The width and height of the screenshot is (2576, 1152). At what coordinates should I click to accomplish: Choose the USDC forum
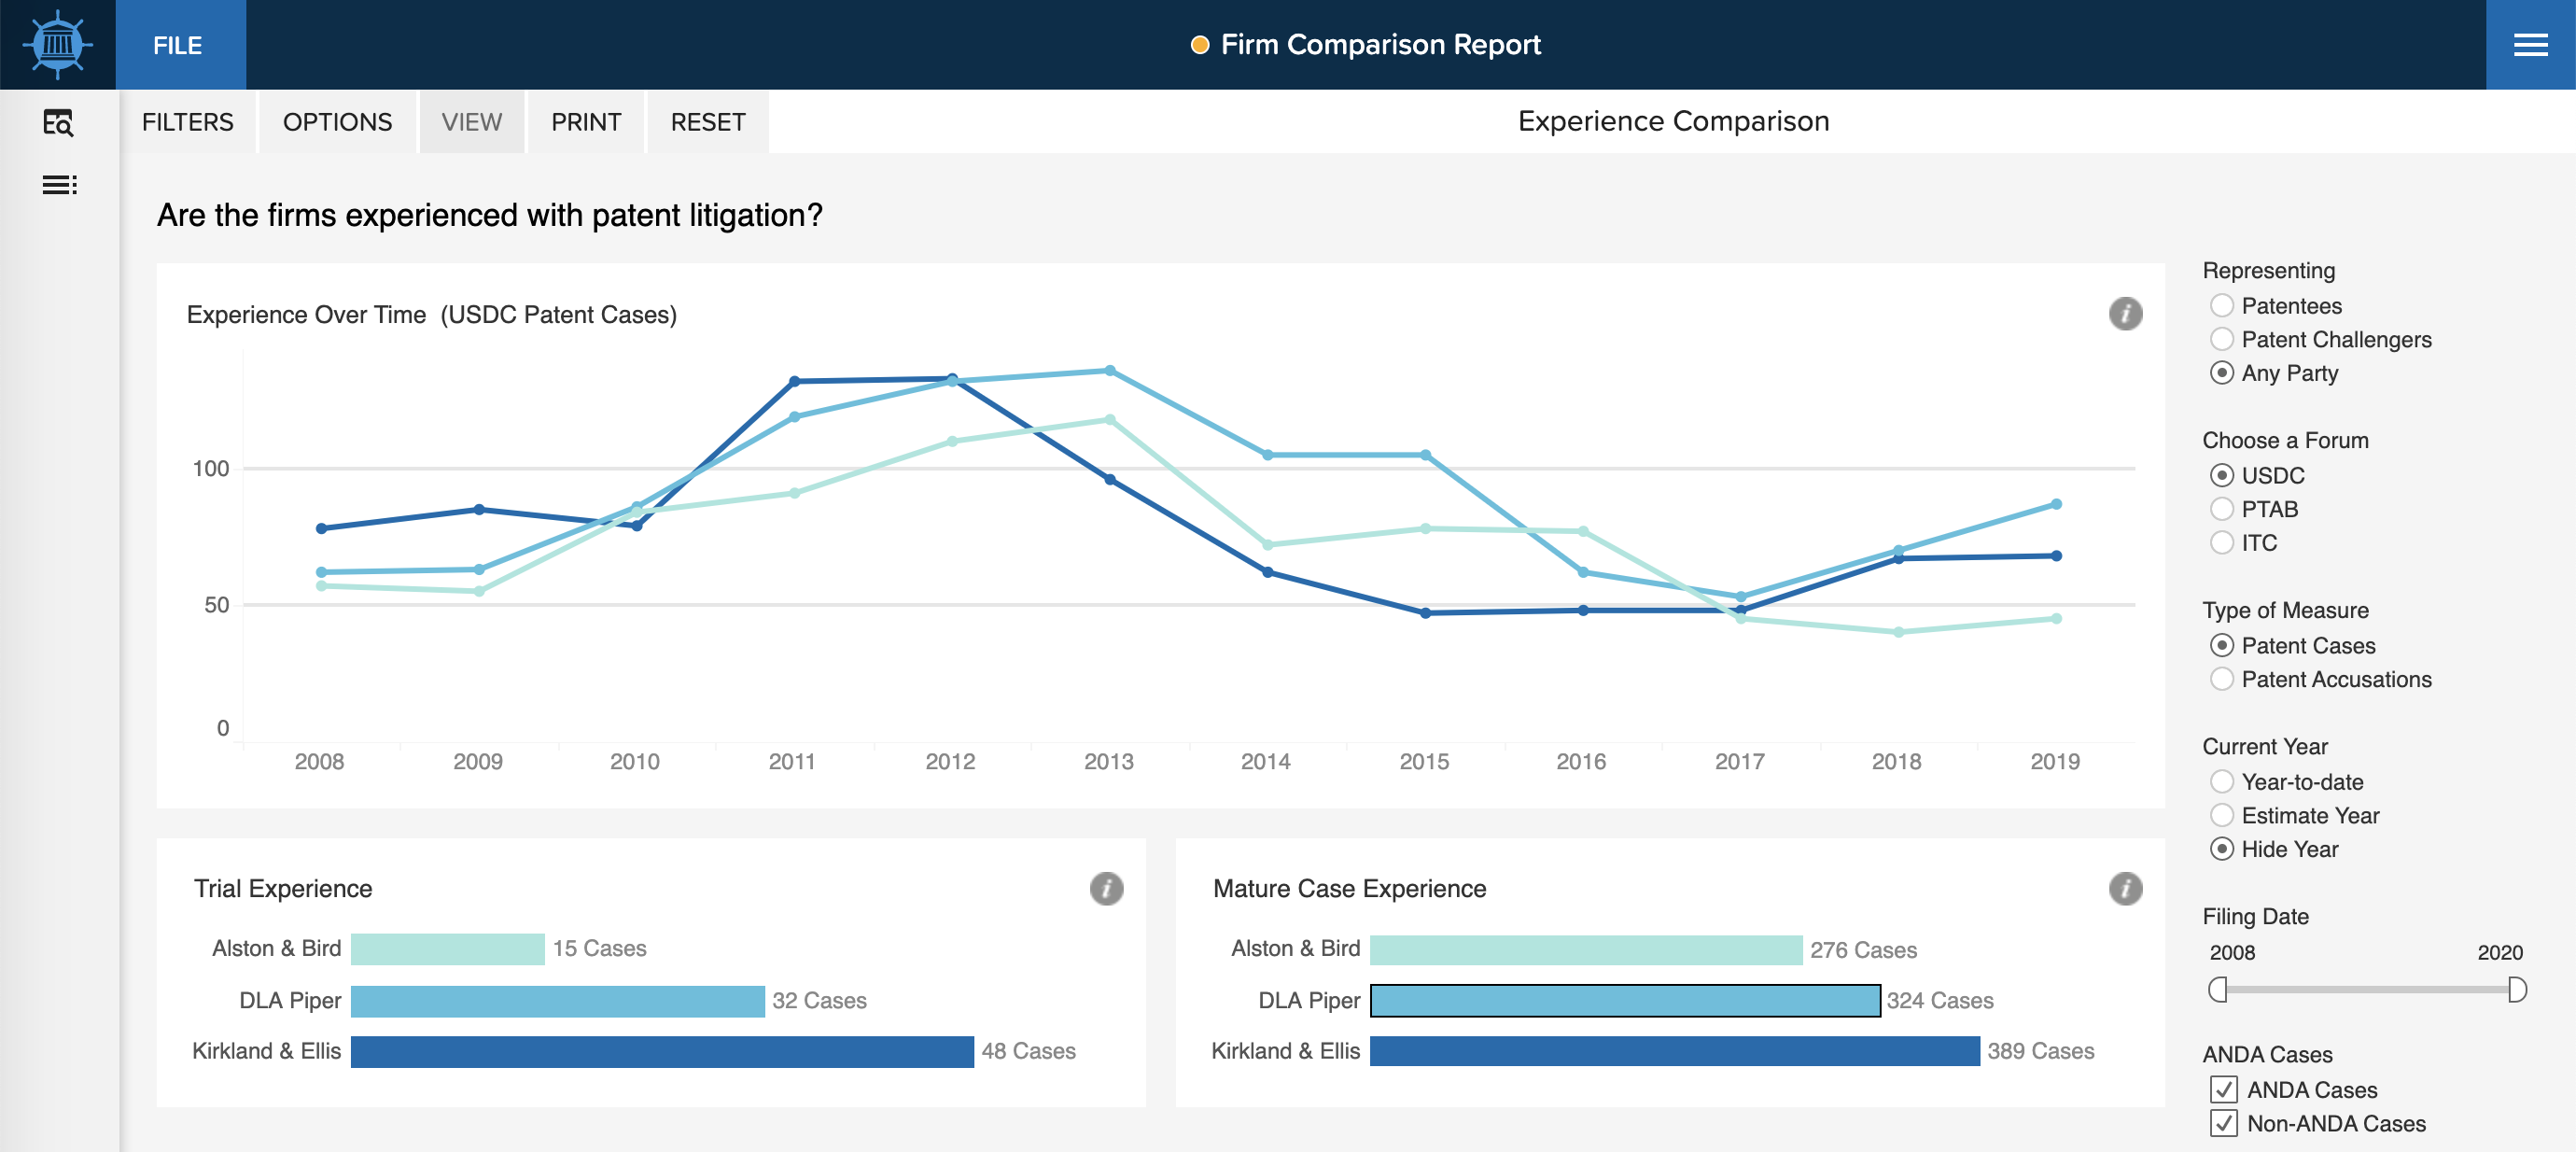2222,475
